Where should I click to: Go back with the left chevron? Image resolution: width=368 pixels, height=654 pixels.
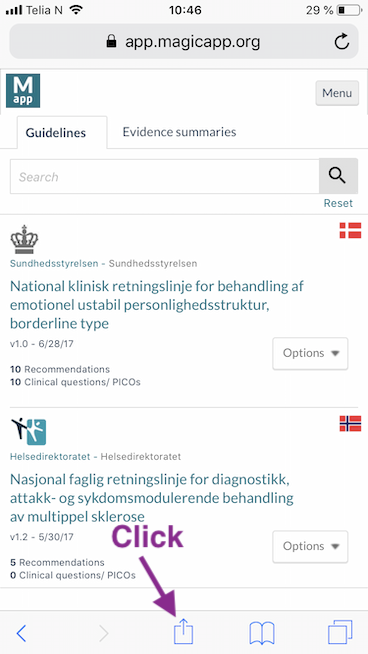coord(21,634)
